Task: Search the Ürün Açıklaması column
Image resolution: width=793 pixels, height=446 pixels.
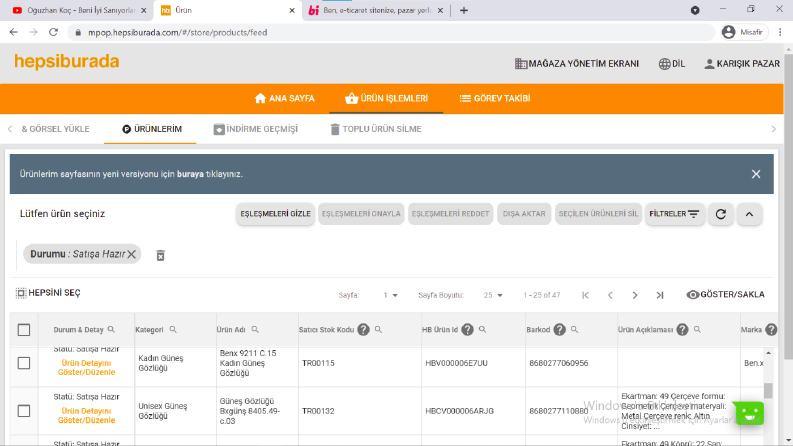Action: 697,330
